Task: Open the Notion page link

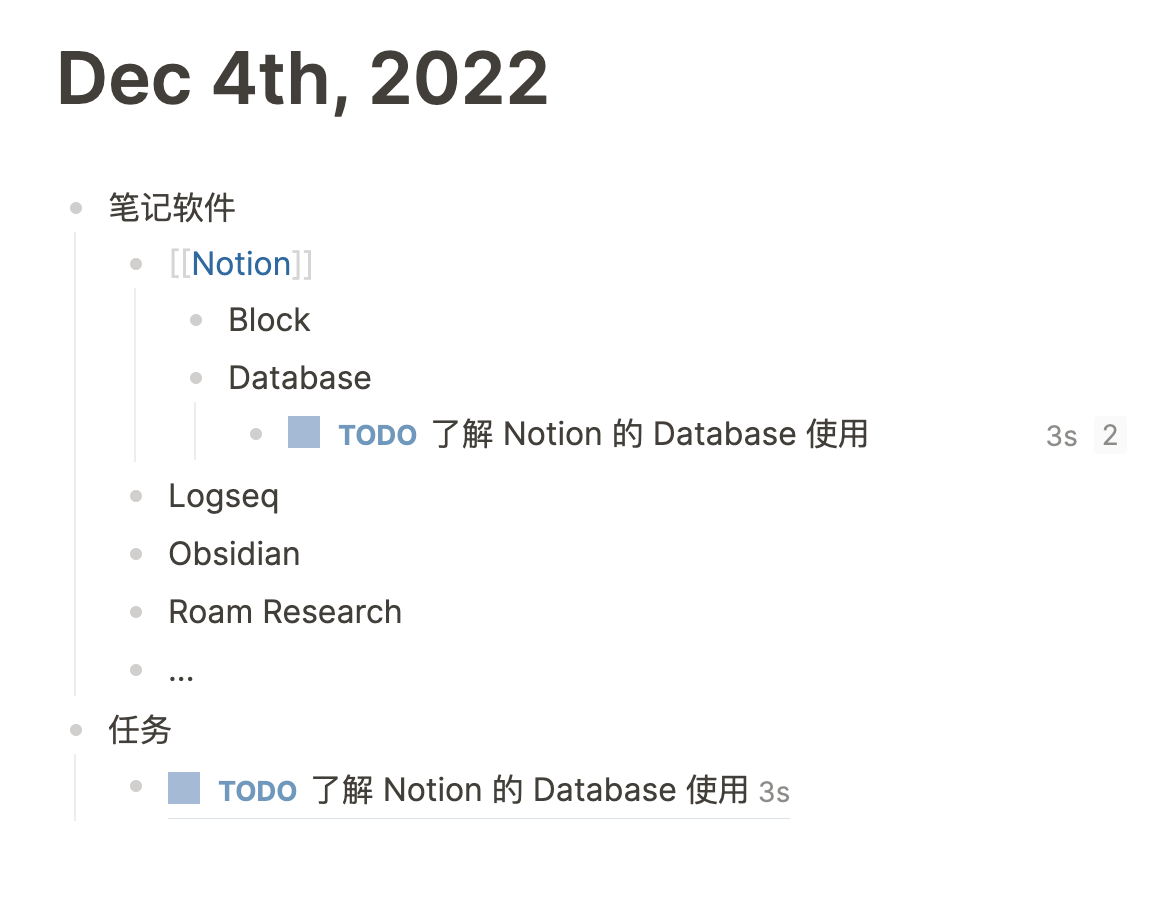Action: tap(241, 264)
